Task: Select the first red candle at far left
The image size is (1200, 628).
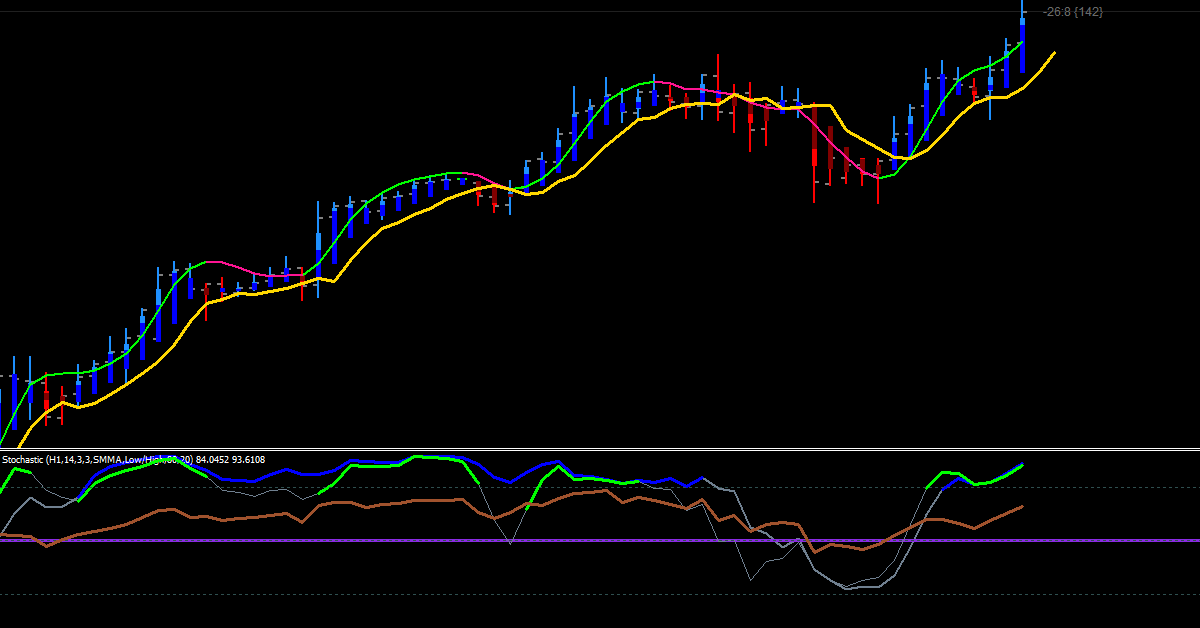Action: (x=46, y=406)
